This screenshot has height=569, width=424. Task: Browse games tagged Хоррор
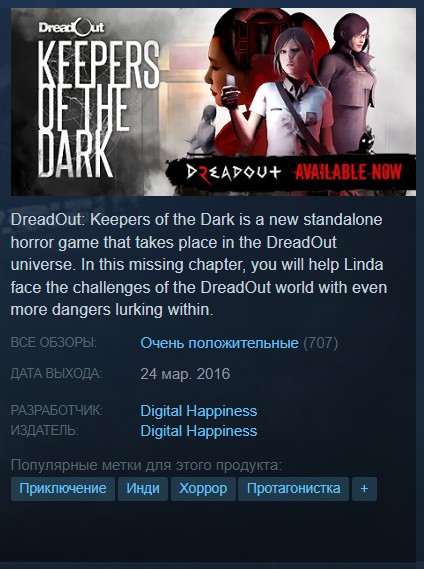(x=203, y=488)
